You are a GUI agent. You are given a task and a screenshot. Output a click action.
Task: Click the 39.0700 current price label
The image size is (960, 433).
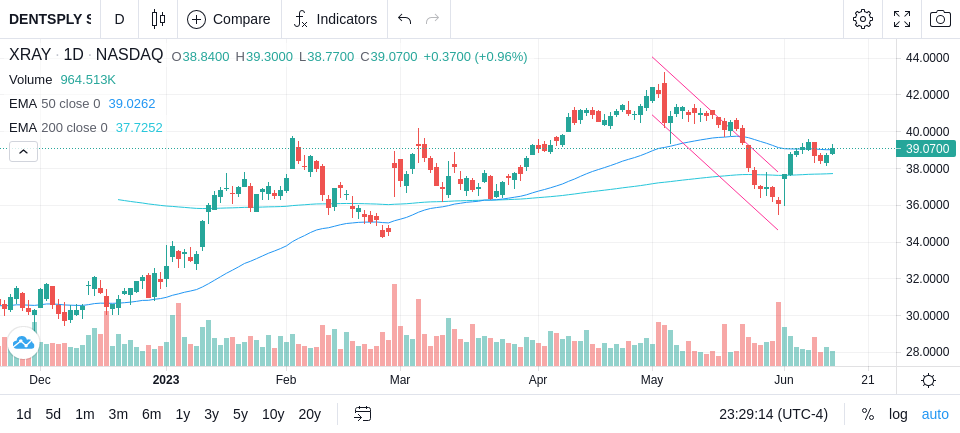(x=926, y=149)
